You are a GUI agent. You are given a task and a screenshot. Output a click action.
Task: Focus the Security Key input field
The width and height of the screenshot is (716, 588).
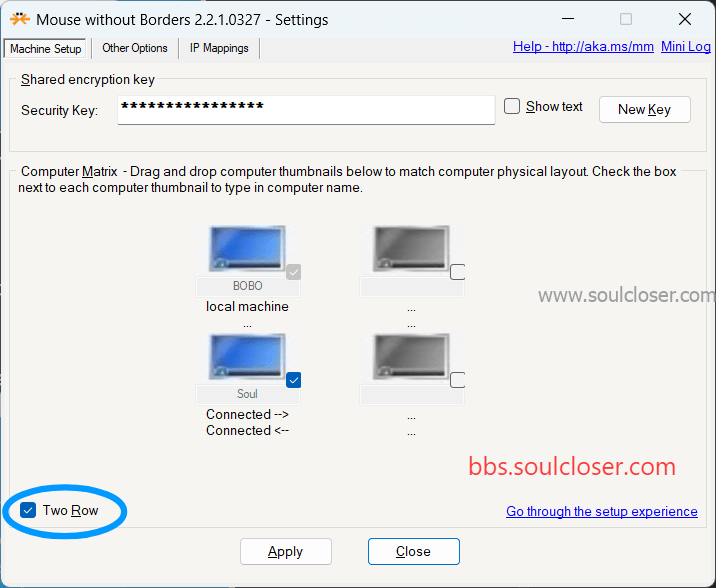tap(306, 110)
